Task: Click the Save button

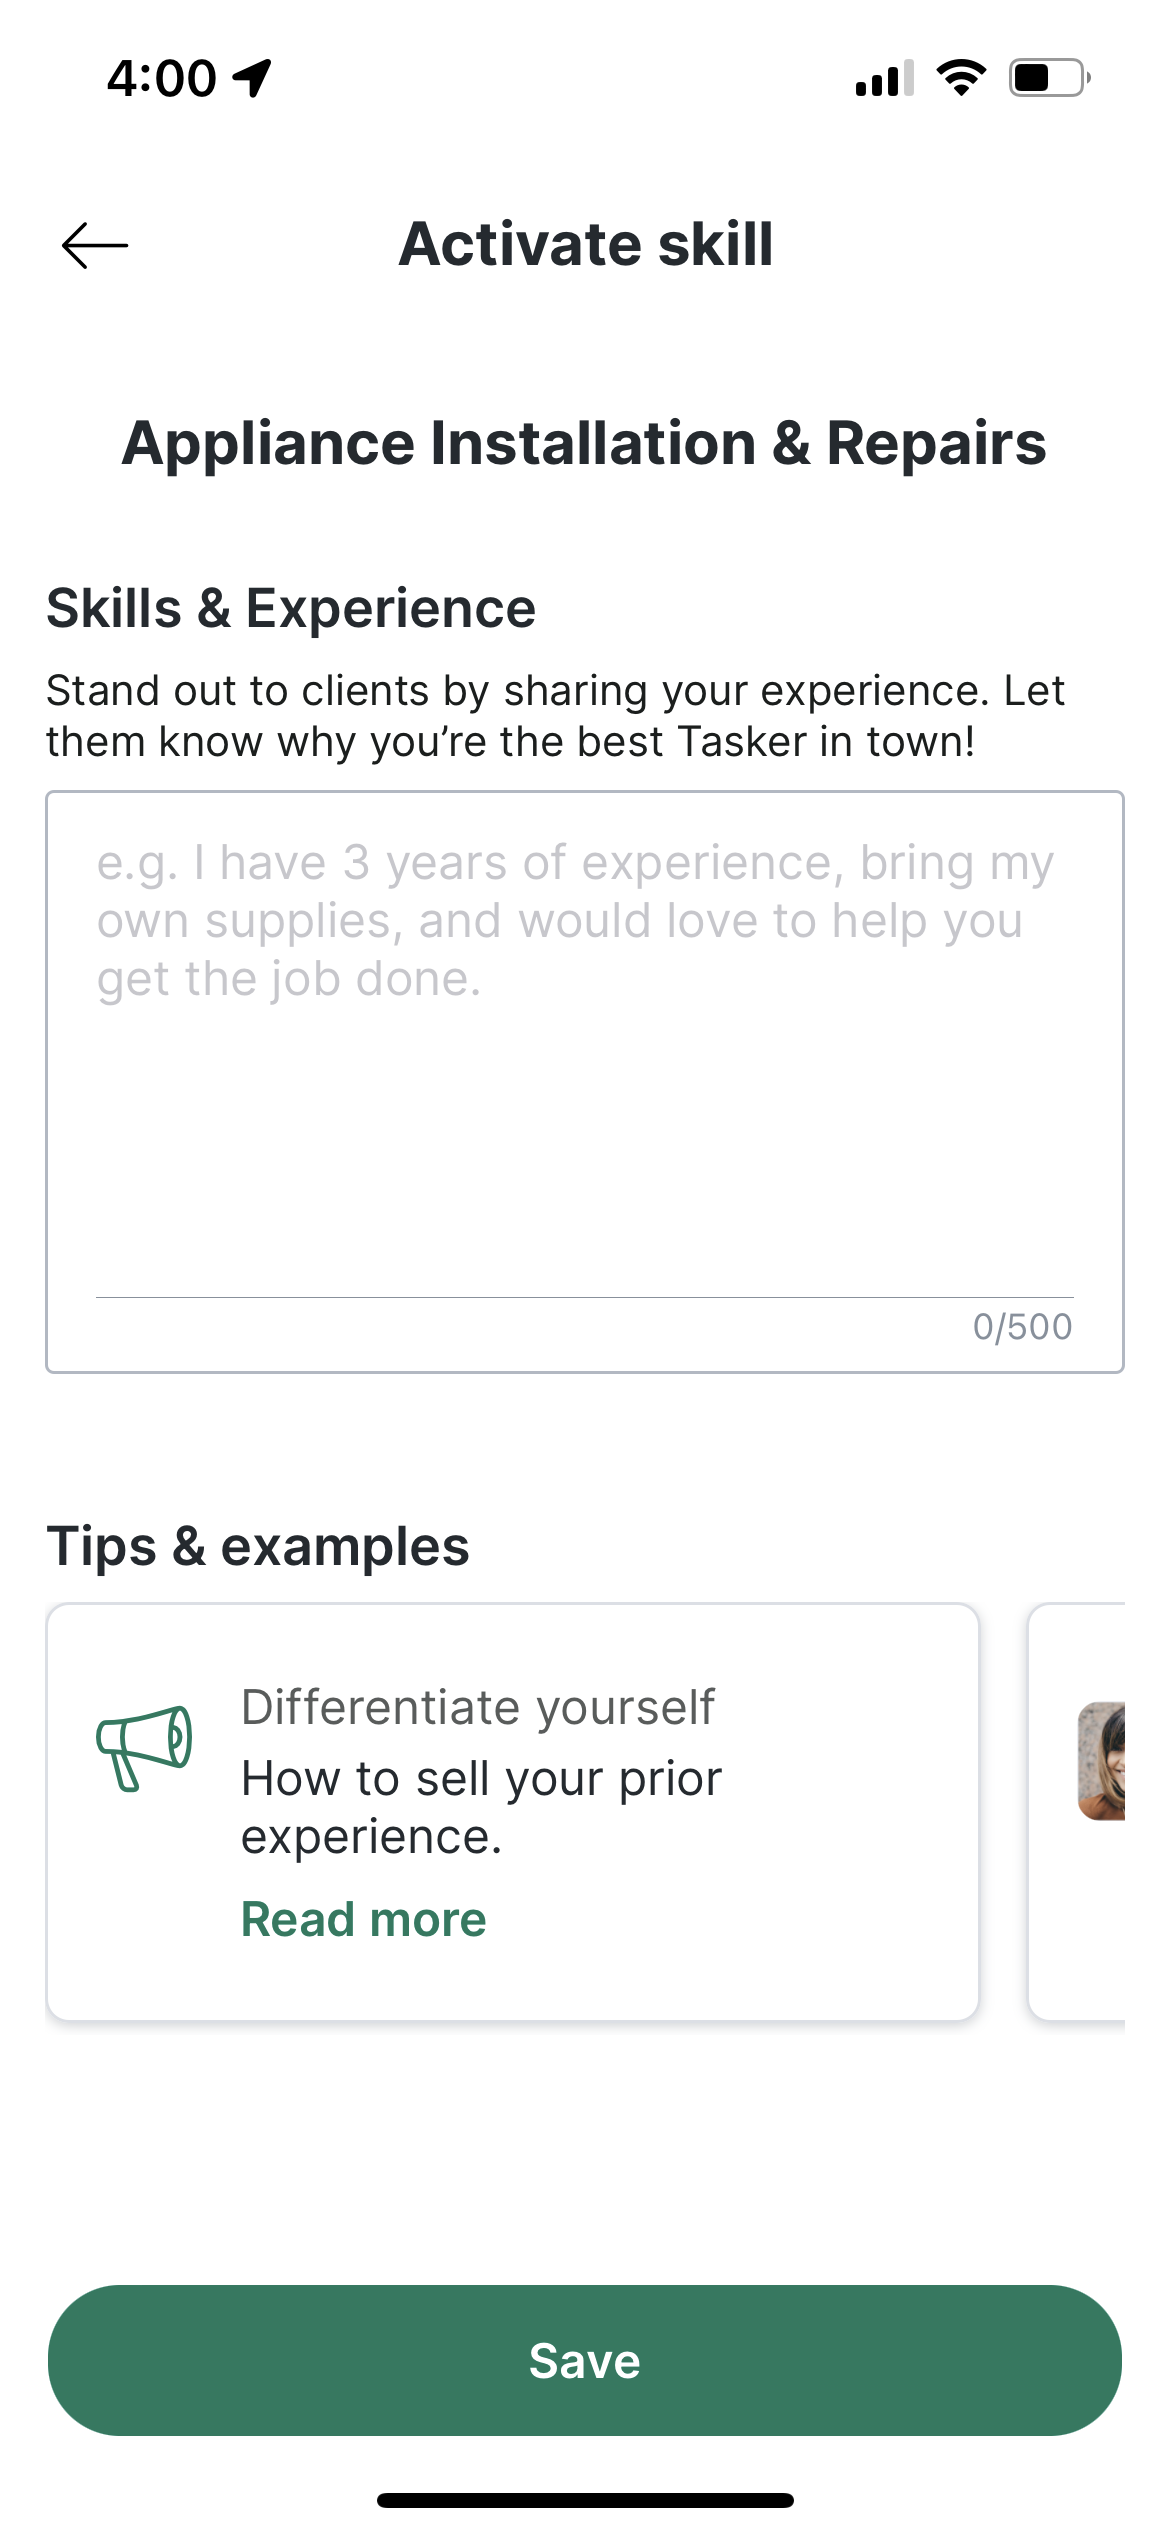Action: 585,2360
